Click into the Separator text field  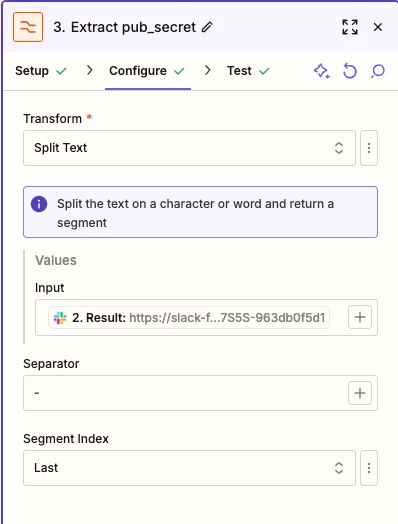click(185, 393)
